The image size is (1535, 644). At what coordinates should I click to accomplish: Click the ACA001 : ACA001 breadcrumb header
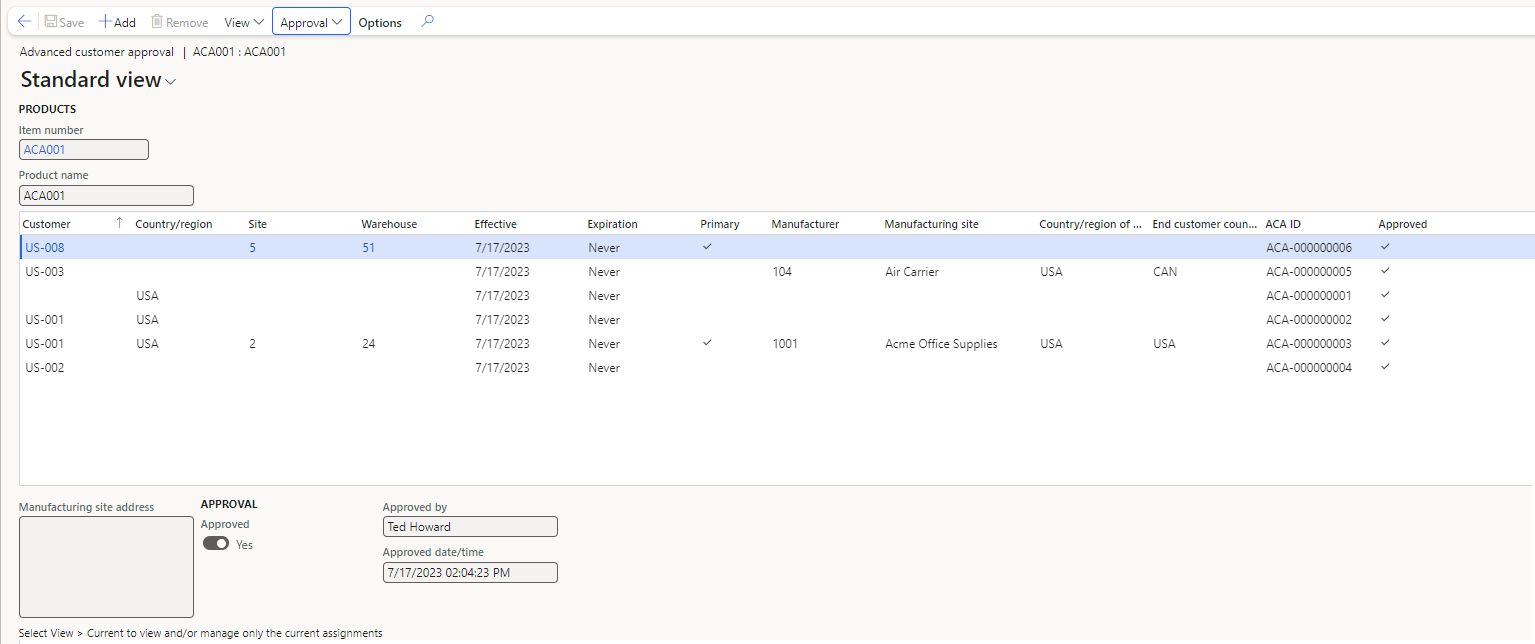[x=239, y=52]
